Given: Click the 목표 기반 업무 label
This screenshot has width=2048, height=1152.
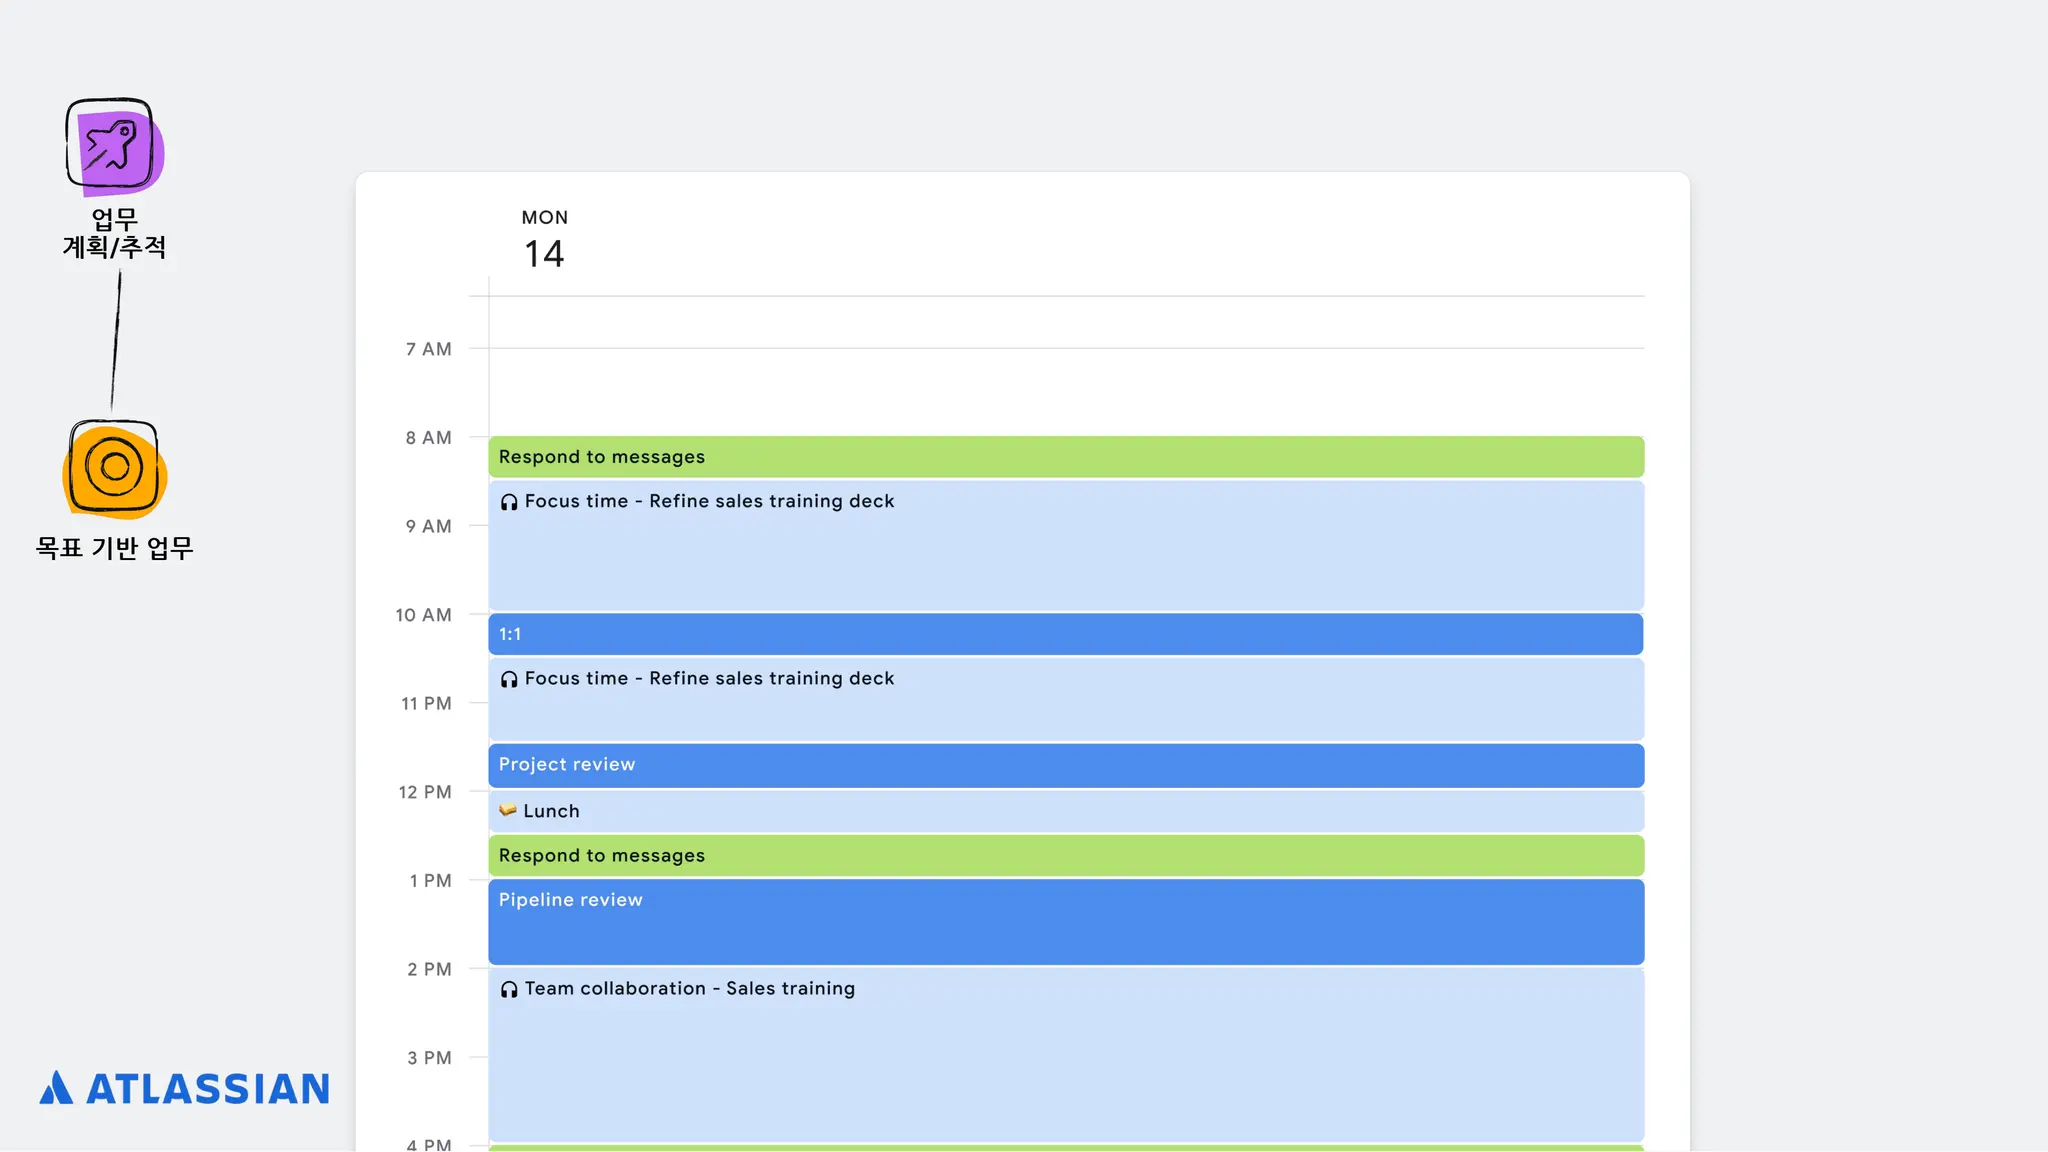Looking at the screenshot, I should pyautogui.click(x=114, y=548).
